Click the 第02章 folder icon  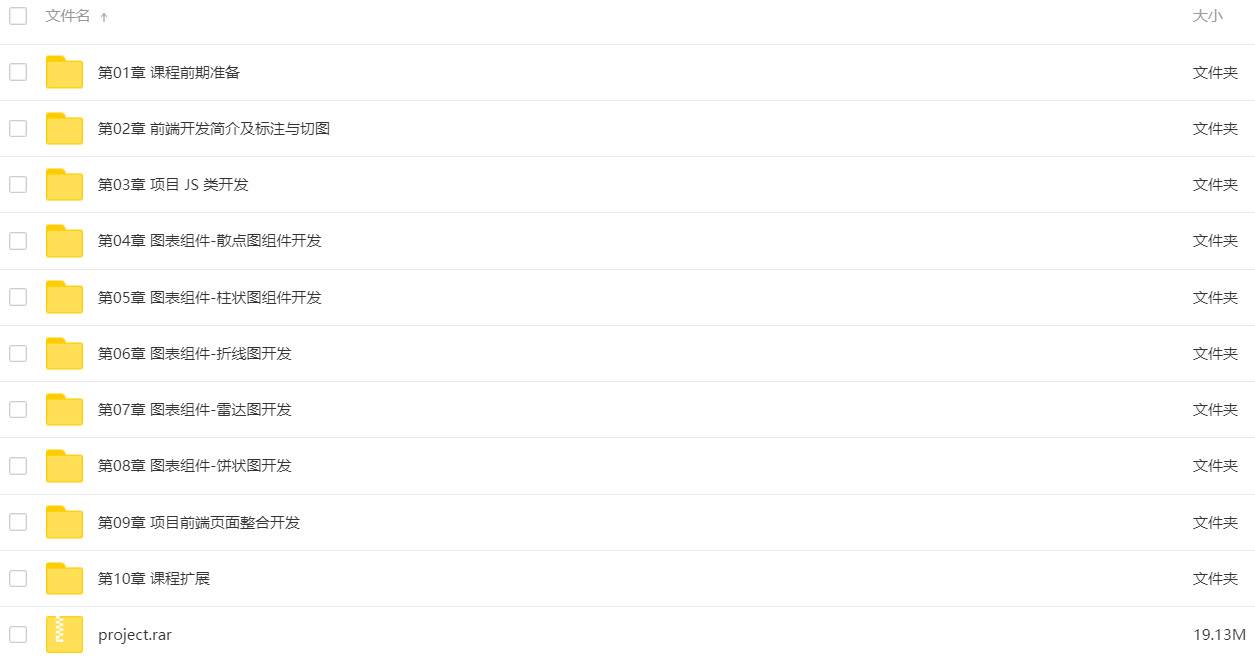[x=64, y=129]
